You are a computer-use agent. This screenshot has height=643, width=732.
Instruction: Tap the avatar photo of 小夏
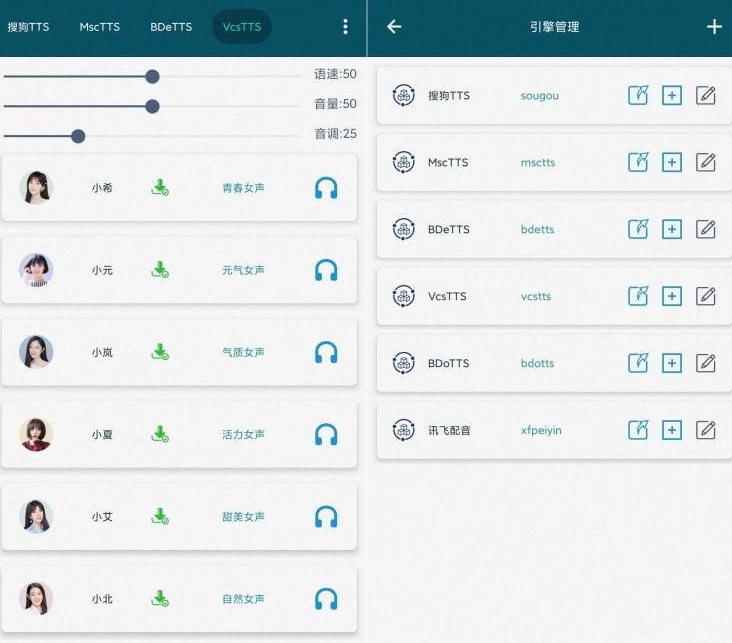click(36, 434)
